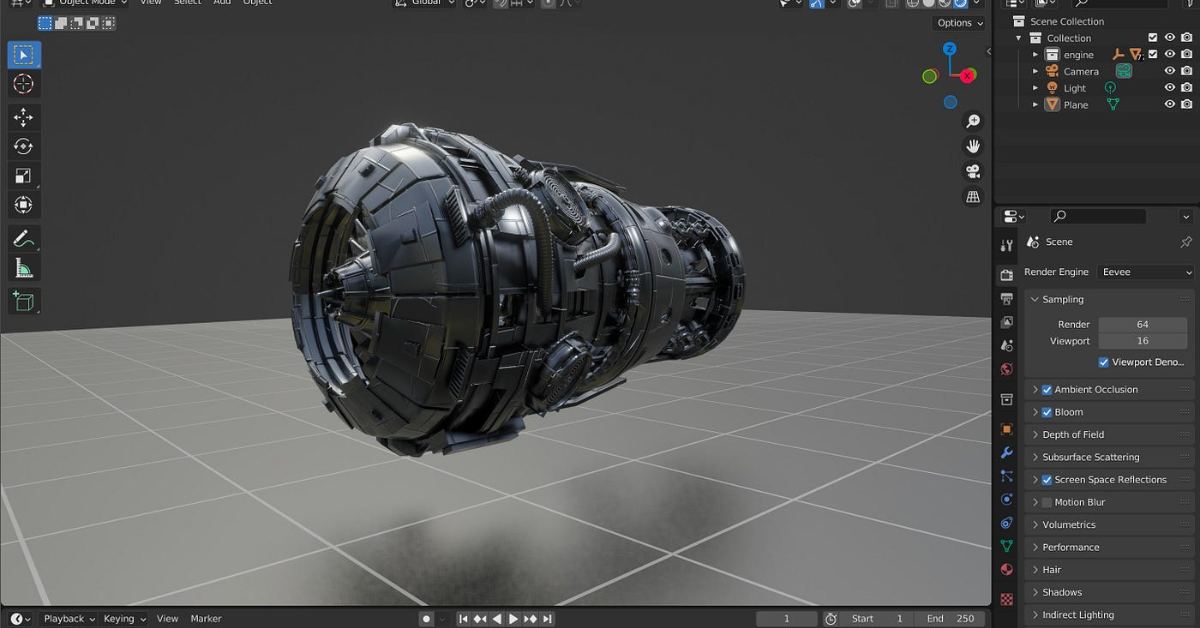Adjust the Render samples value
Image resolution: width=1200 pixels, height=628 pixels.
[1142, 323]
